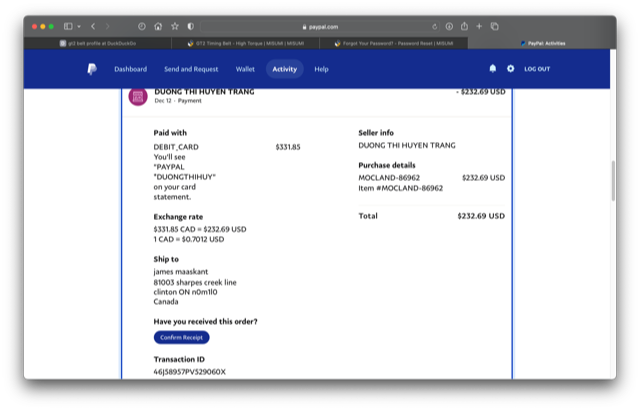The height and width of the screenshot is (410, 640).
Task: Switch to the DuckDuckGo gt2 belt tab
Action: pos(98,43)
